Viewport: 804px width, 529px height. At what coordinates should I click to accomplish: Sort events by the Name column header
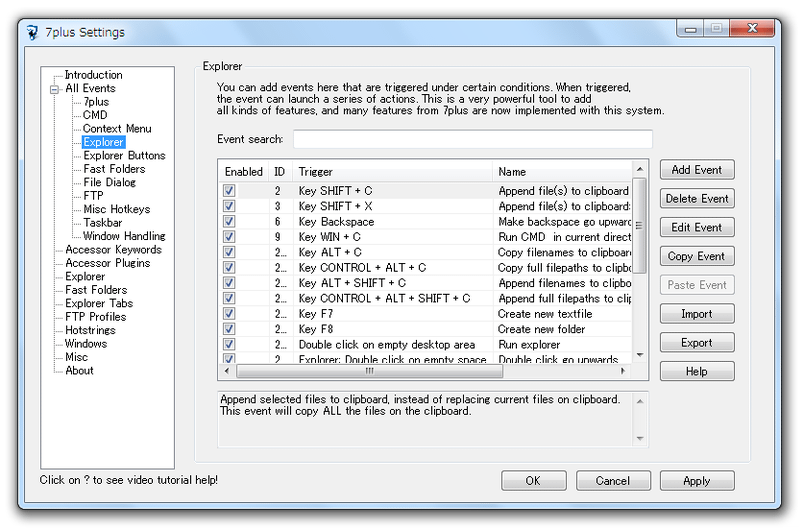(562, 172)
